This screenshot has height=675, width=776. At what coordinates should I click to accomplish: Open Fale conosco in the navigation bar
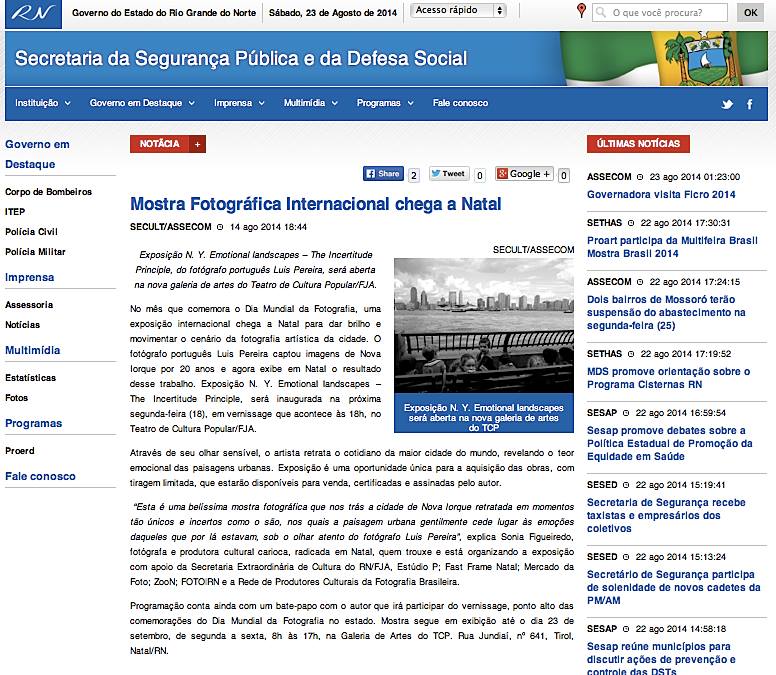point(460,103)
